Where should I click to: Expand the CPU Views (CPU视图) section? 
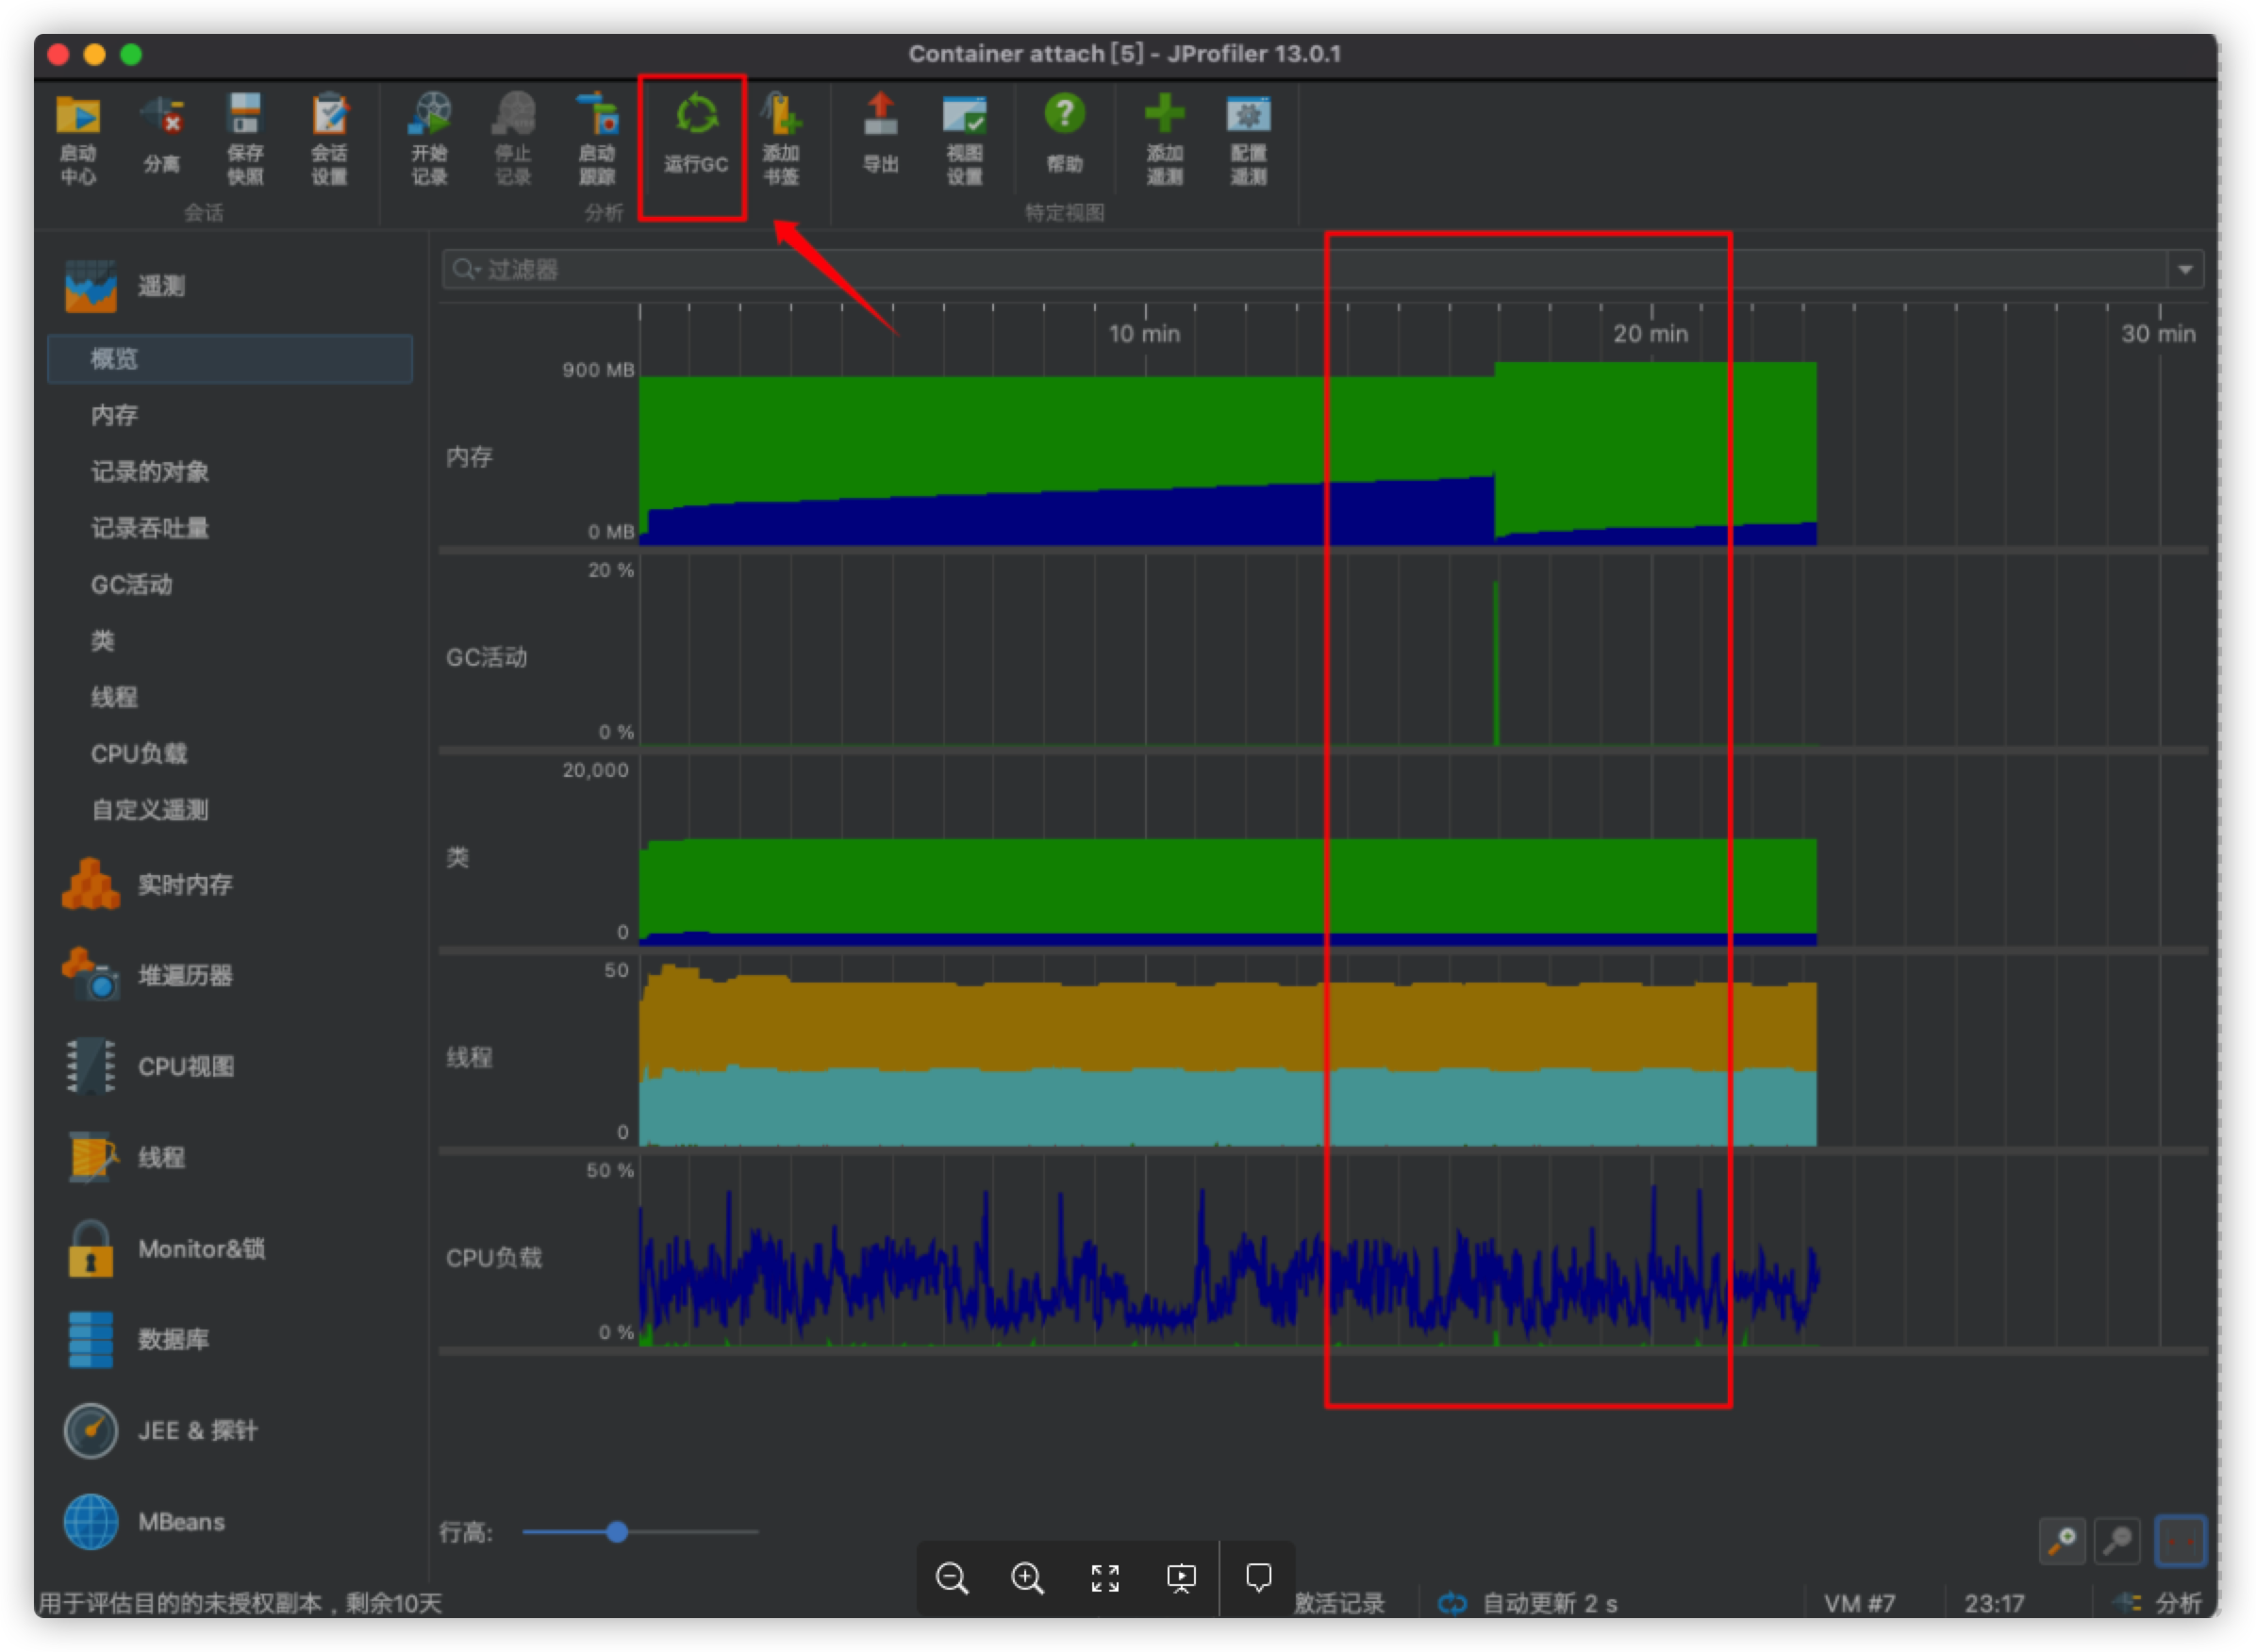[185, 1066]
